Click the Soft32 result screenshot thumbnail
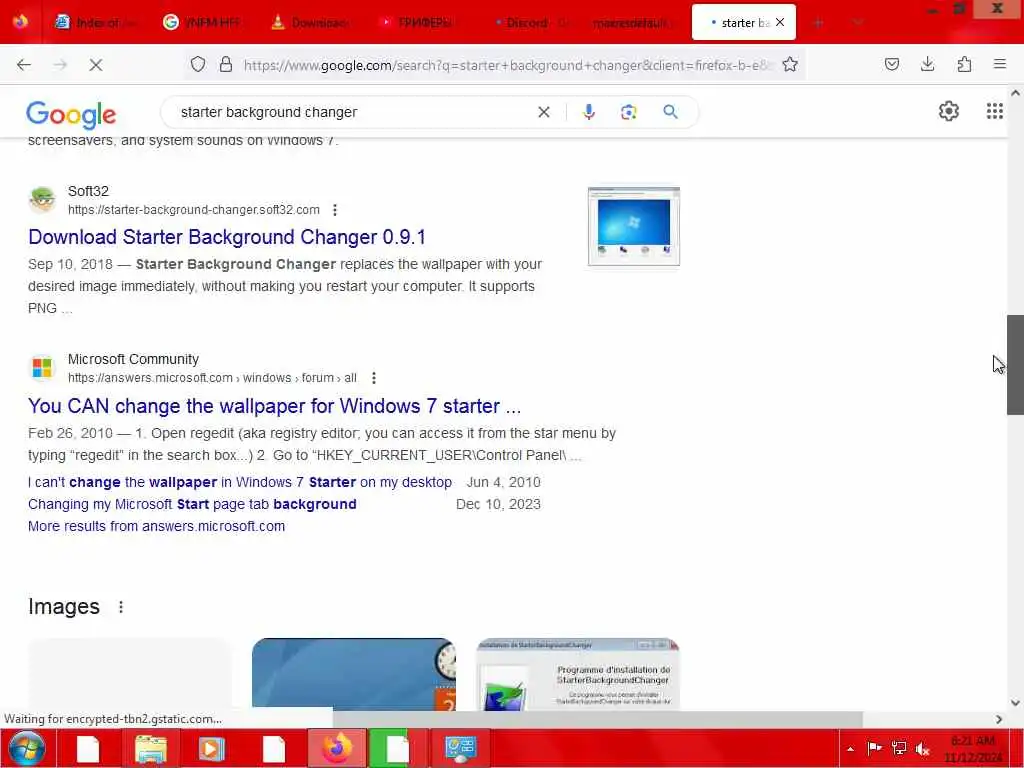Image resolution: width=1024 pixels, height=768 pixels. pos(633,227)
